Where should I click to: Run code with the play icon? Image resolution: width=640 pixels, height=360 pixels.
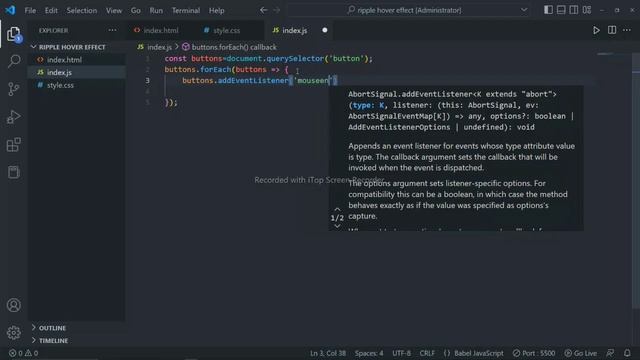tap(596, 30)
